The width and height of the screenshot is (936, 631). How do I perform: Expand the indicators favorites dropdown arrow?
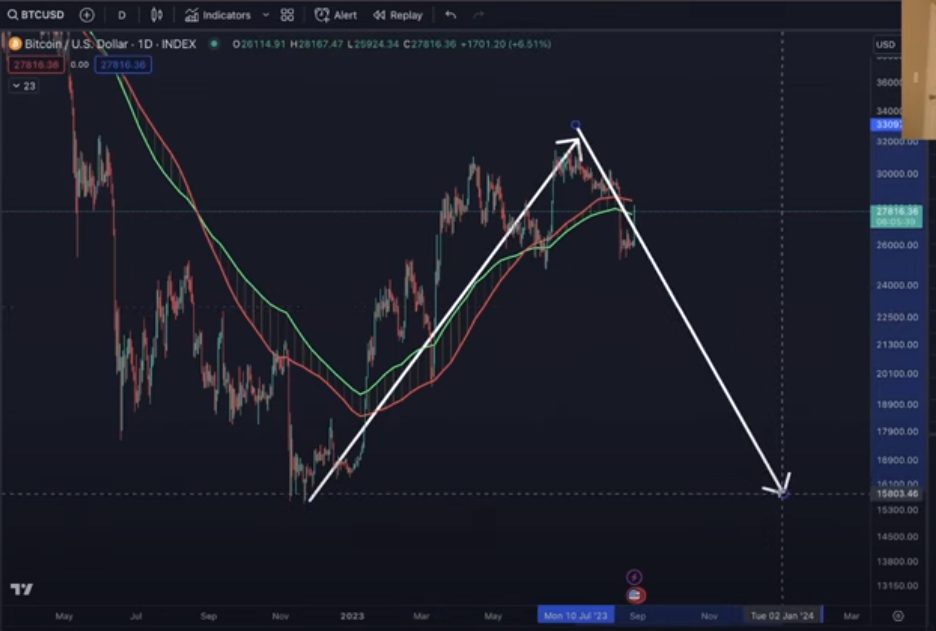point(266,15)
